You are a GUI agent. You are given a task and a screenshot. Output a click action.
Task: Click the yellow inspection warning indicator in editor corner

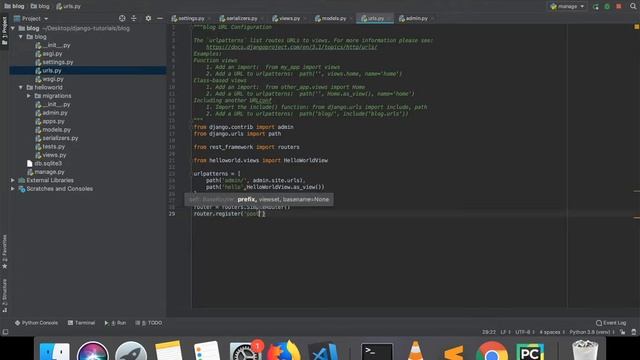pos(636,27)
